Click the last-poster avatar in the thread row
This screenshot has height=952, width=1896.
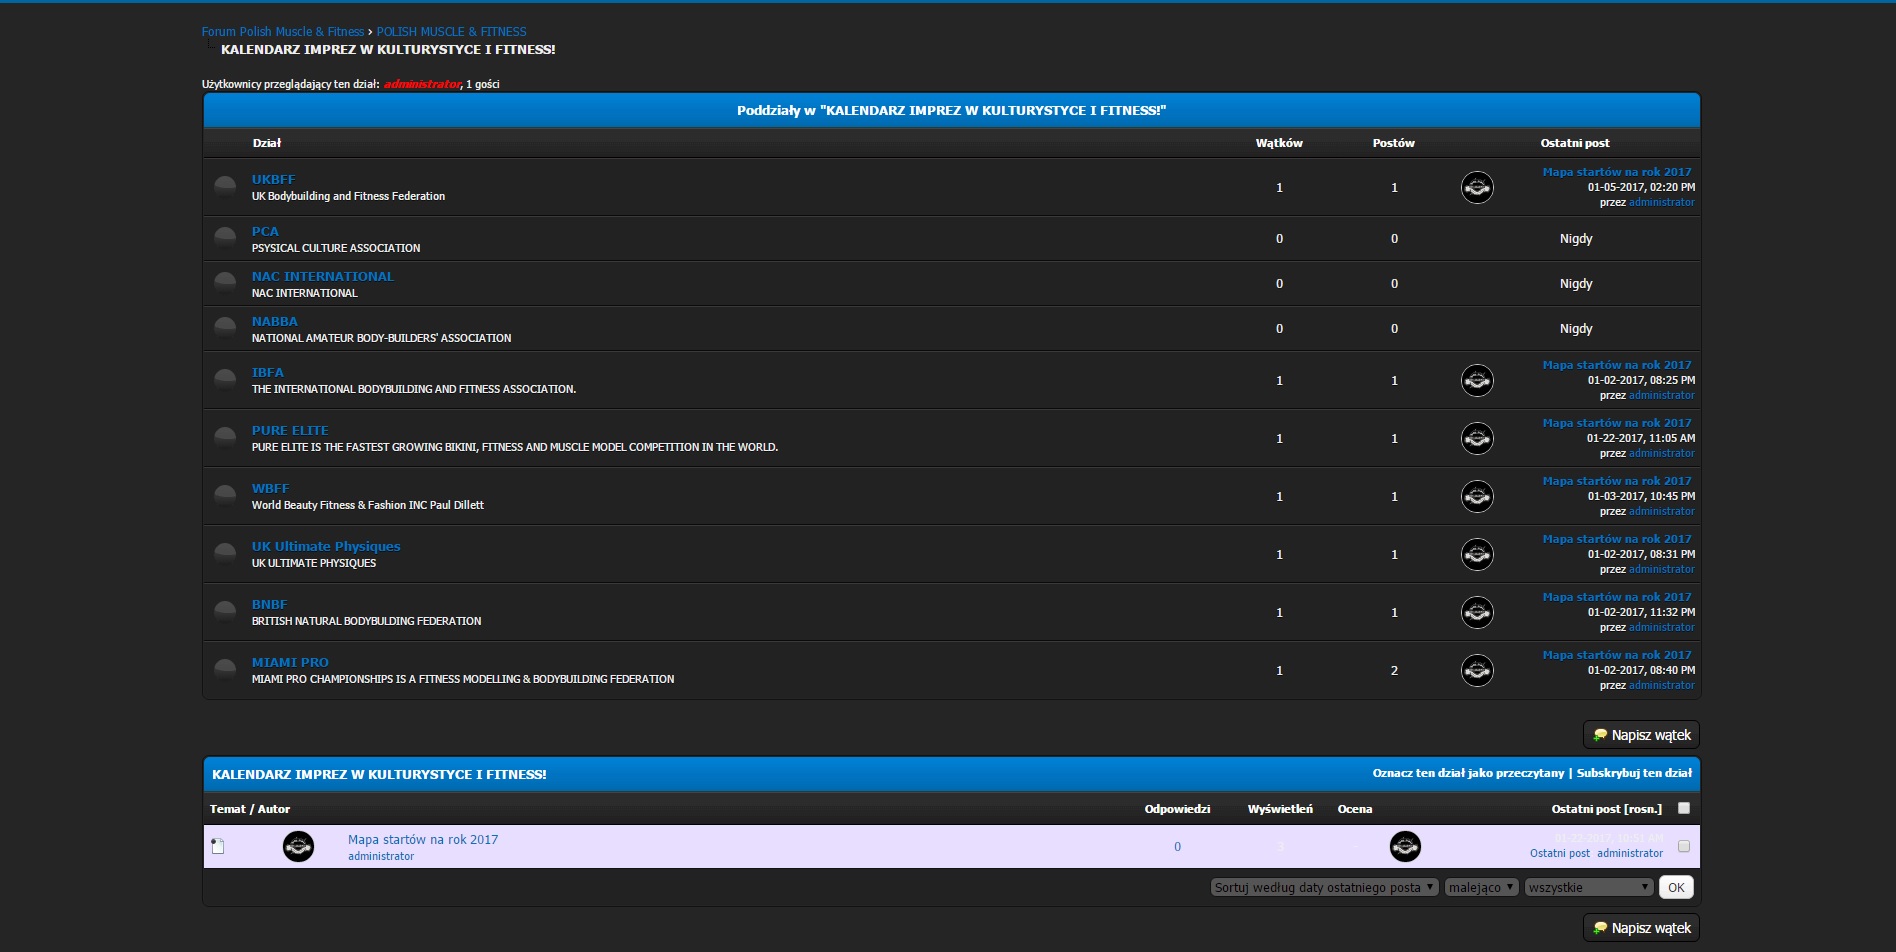pos(1405,846)
